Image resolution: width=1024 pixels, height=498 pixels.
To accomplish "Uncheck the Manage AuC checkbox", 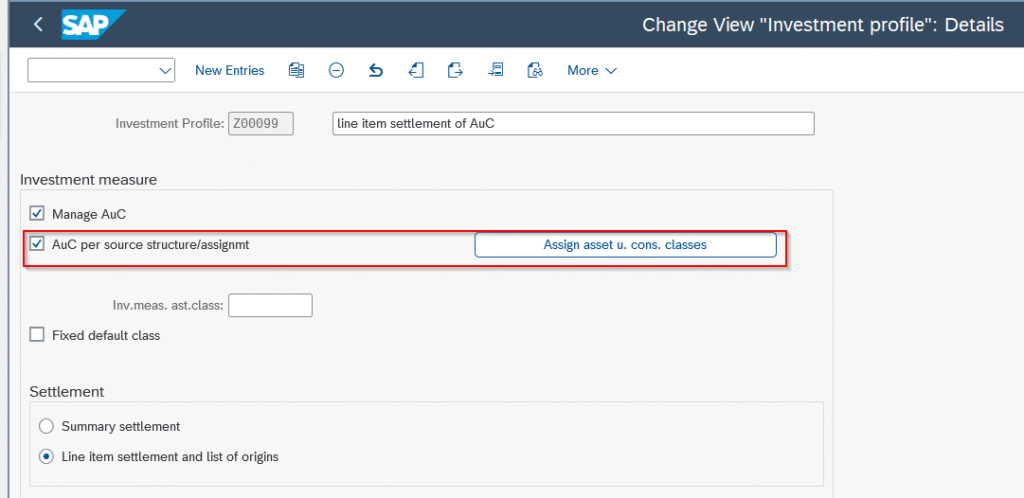I will pyautogui.click(x=38, y=214).
